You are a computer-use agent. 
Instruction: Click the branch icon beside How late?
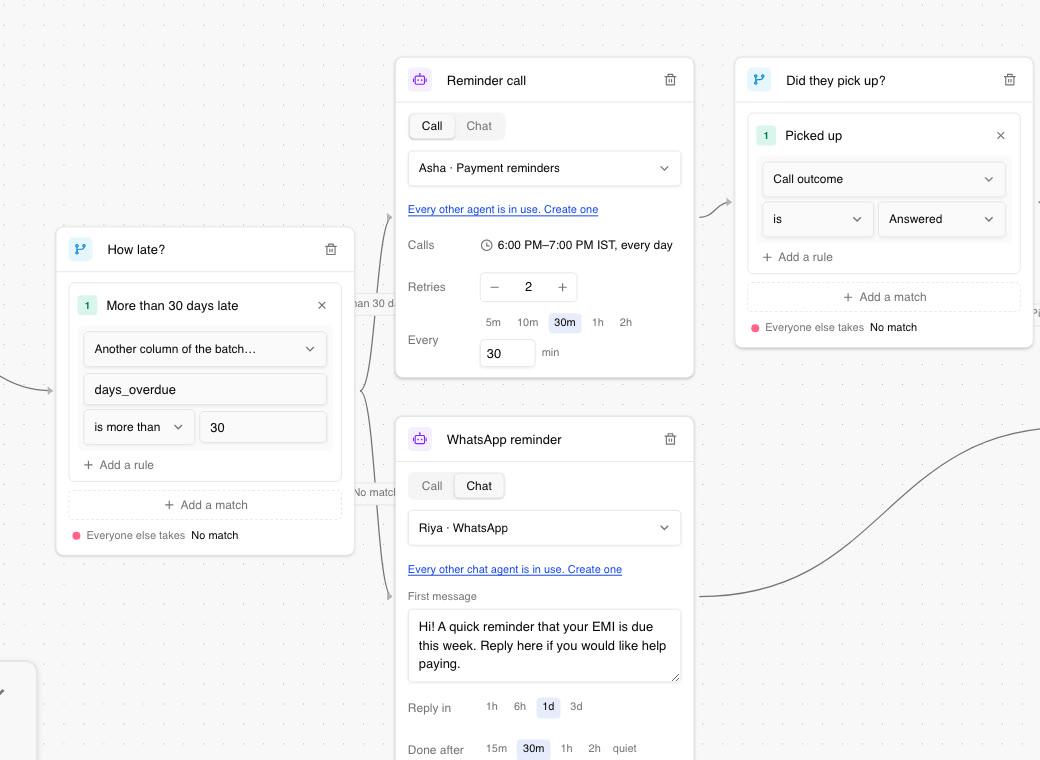click(x=80, y=249)
